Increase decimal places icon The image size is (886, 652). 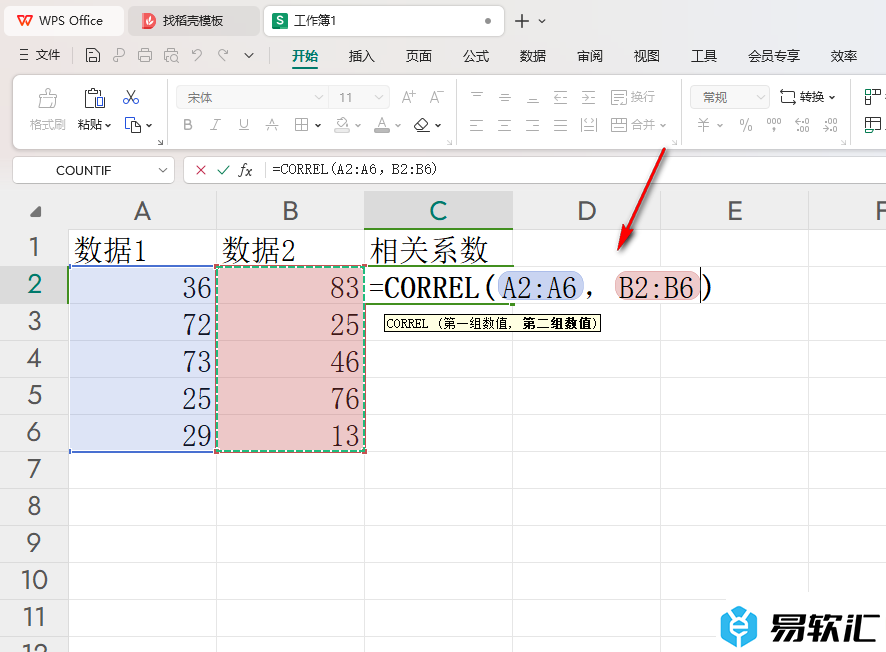pos(802,125)
